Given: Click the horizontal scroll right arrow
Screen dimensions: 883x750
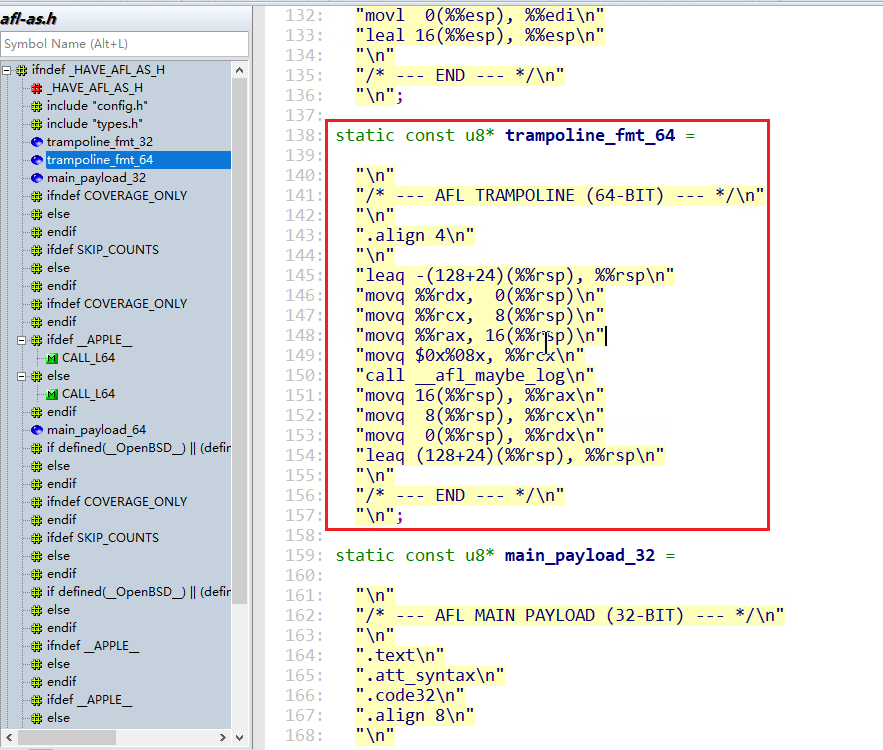Looking at the screenshot, I should (x=222, y=737).
